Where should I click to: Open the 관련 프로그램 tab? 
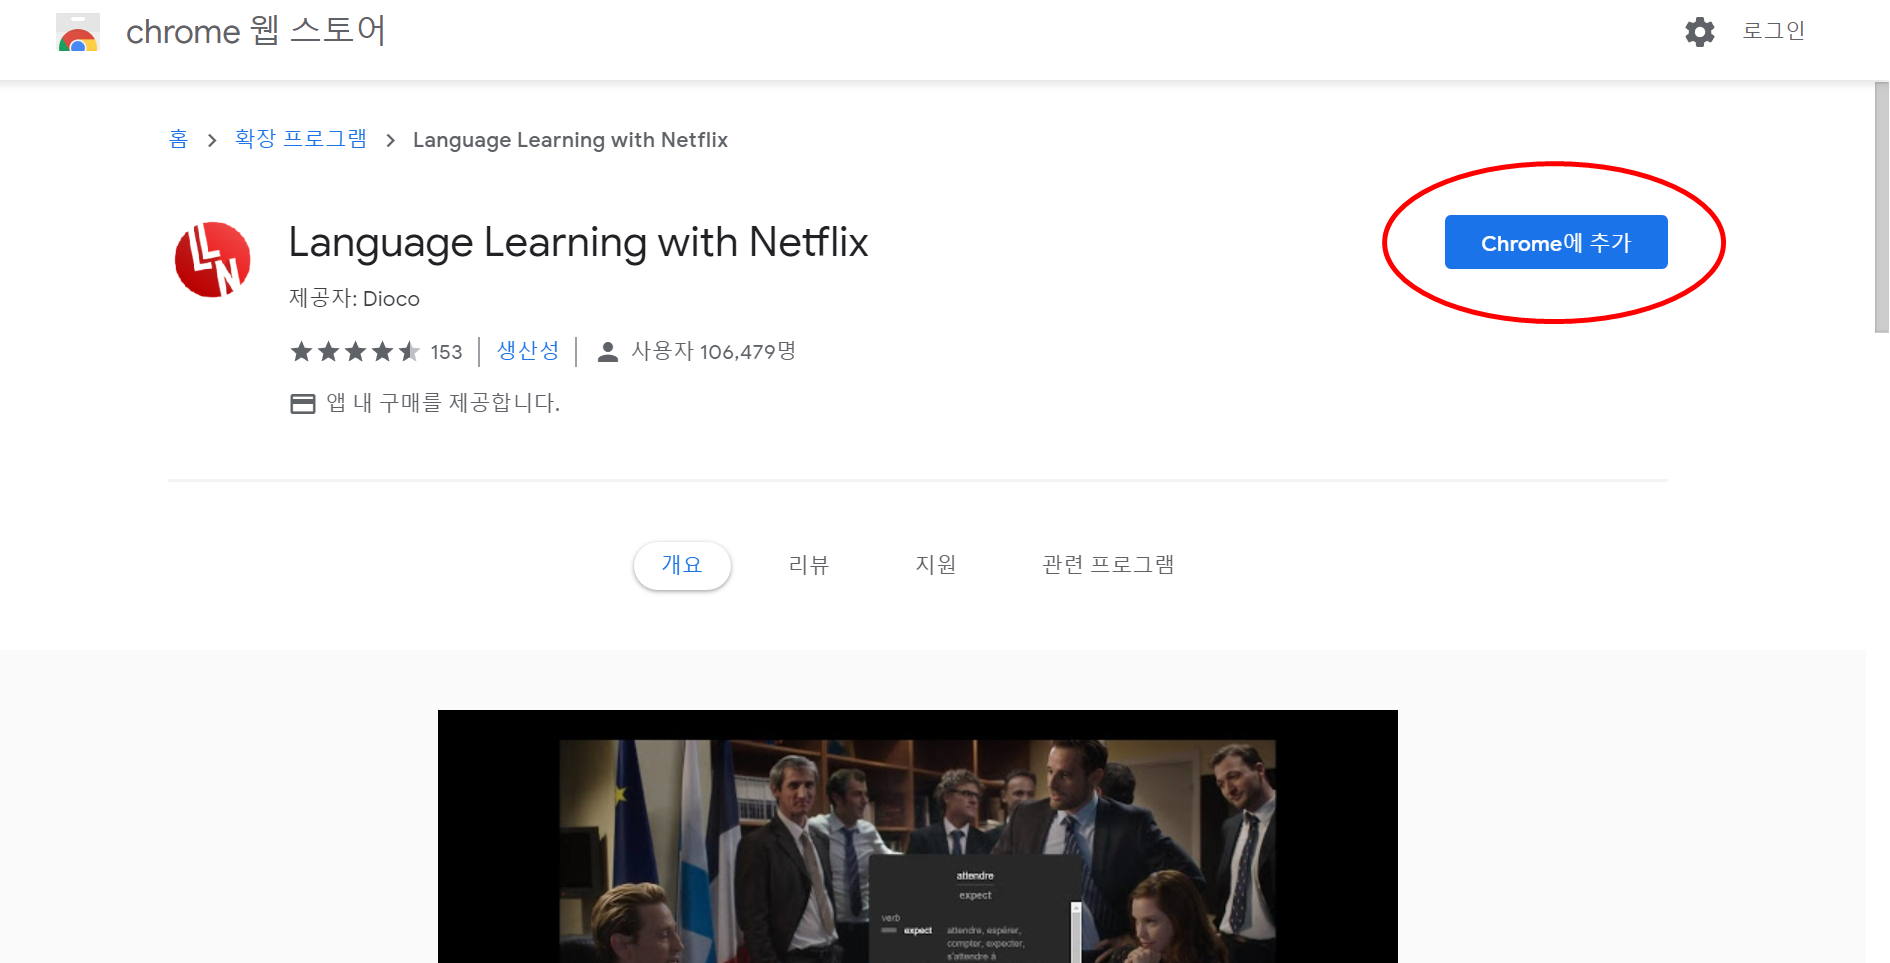pyautogui.click(x=1108, y=565)
